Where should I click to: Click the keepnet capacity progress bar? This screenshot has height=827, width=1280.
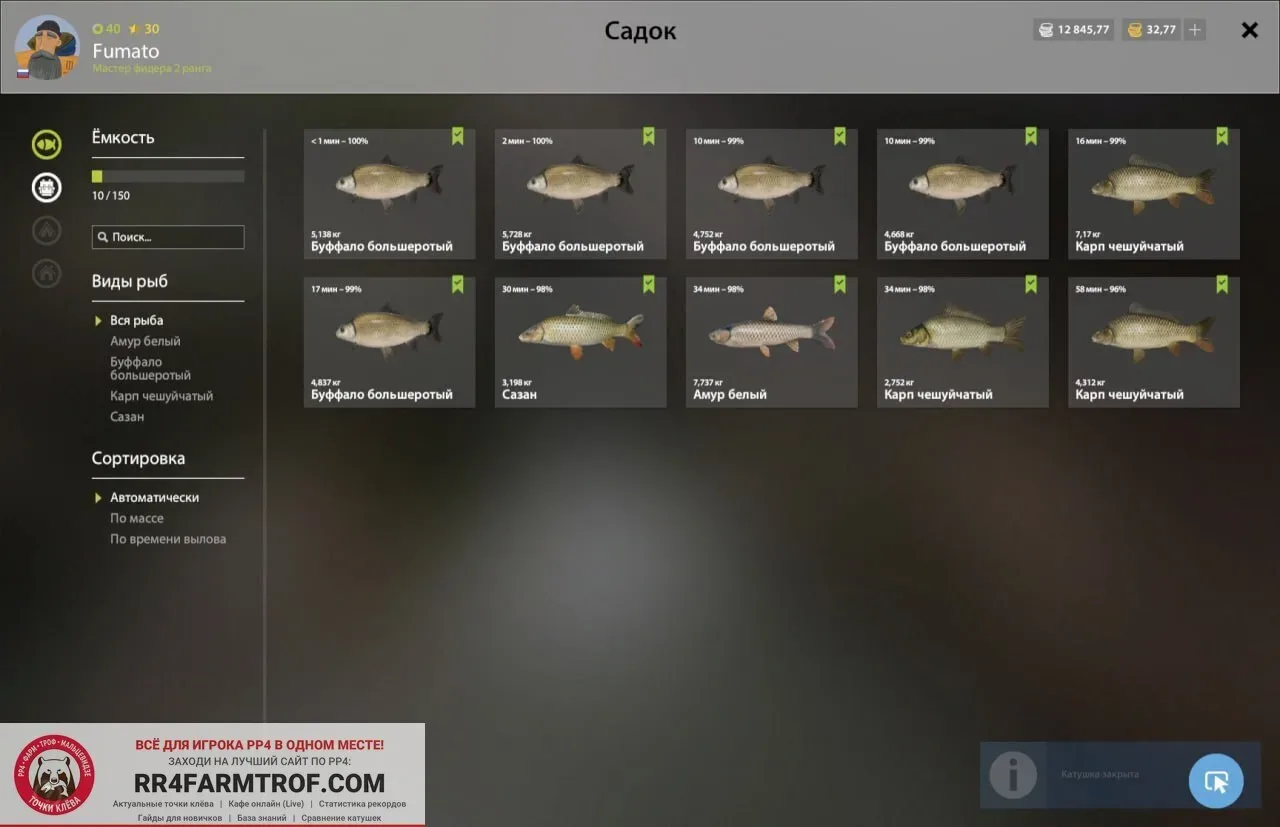click(168, 176)
